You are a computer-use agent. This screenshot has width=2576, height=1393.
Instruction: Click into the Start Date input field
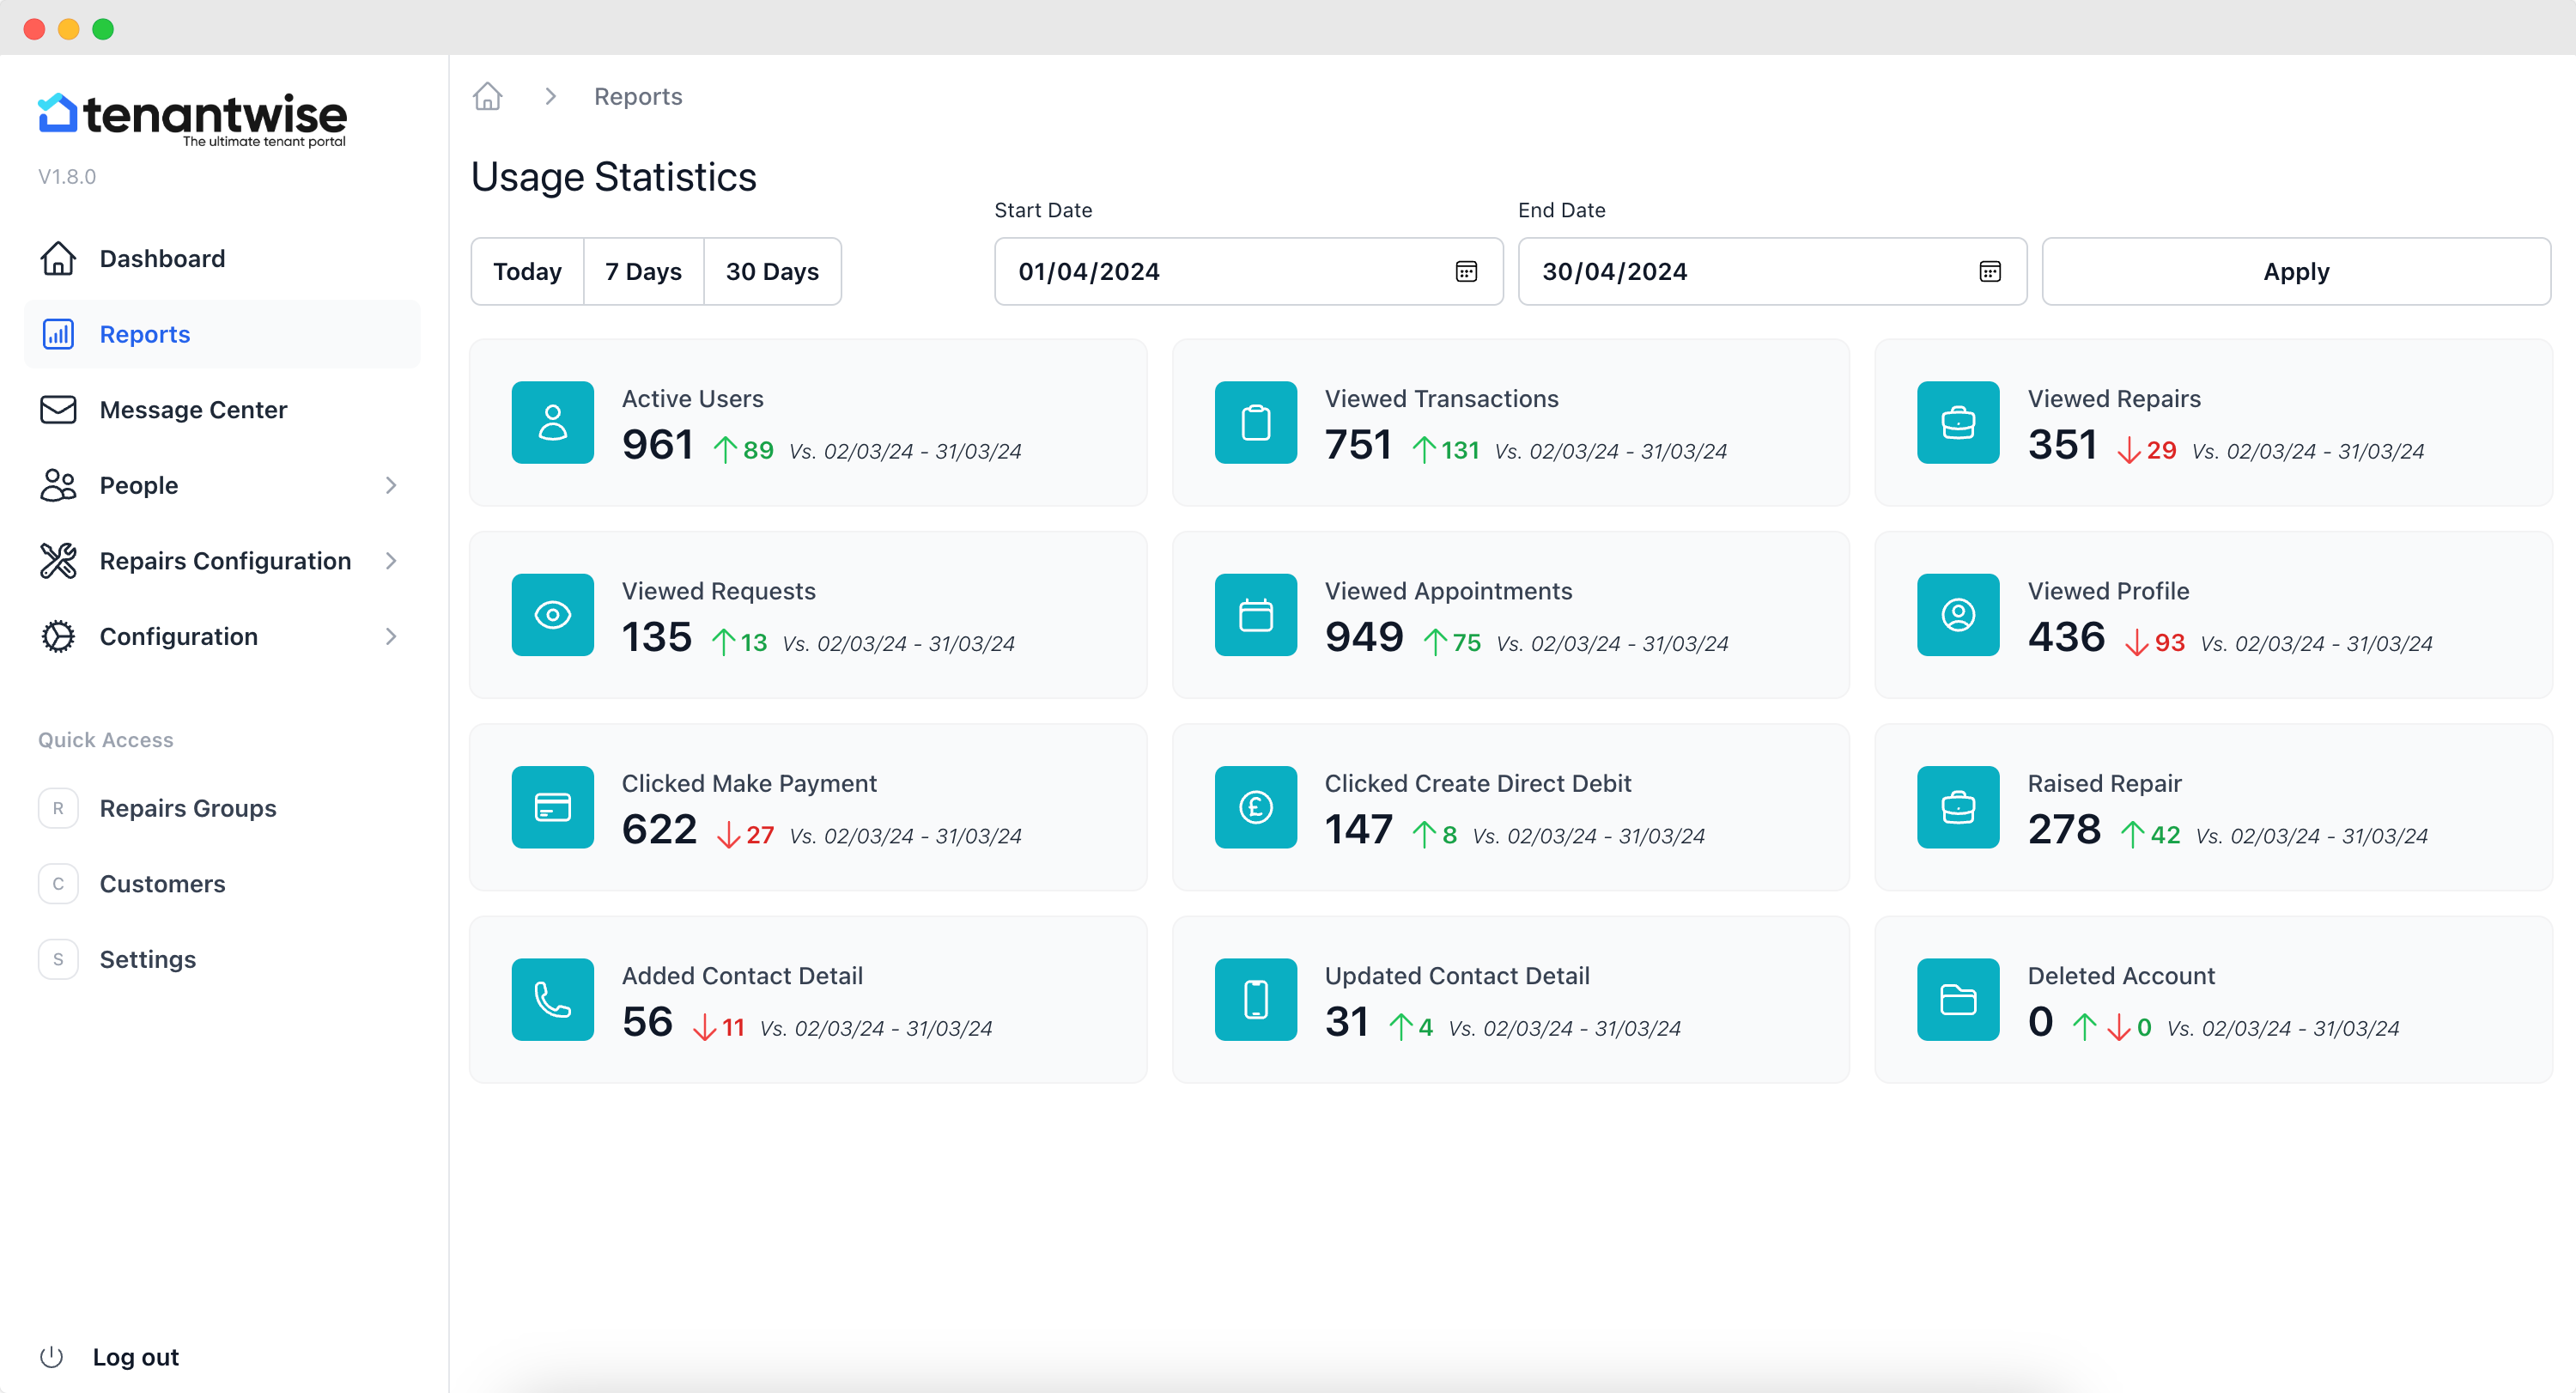point(1220,271)
